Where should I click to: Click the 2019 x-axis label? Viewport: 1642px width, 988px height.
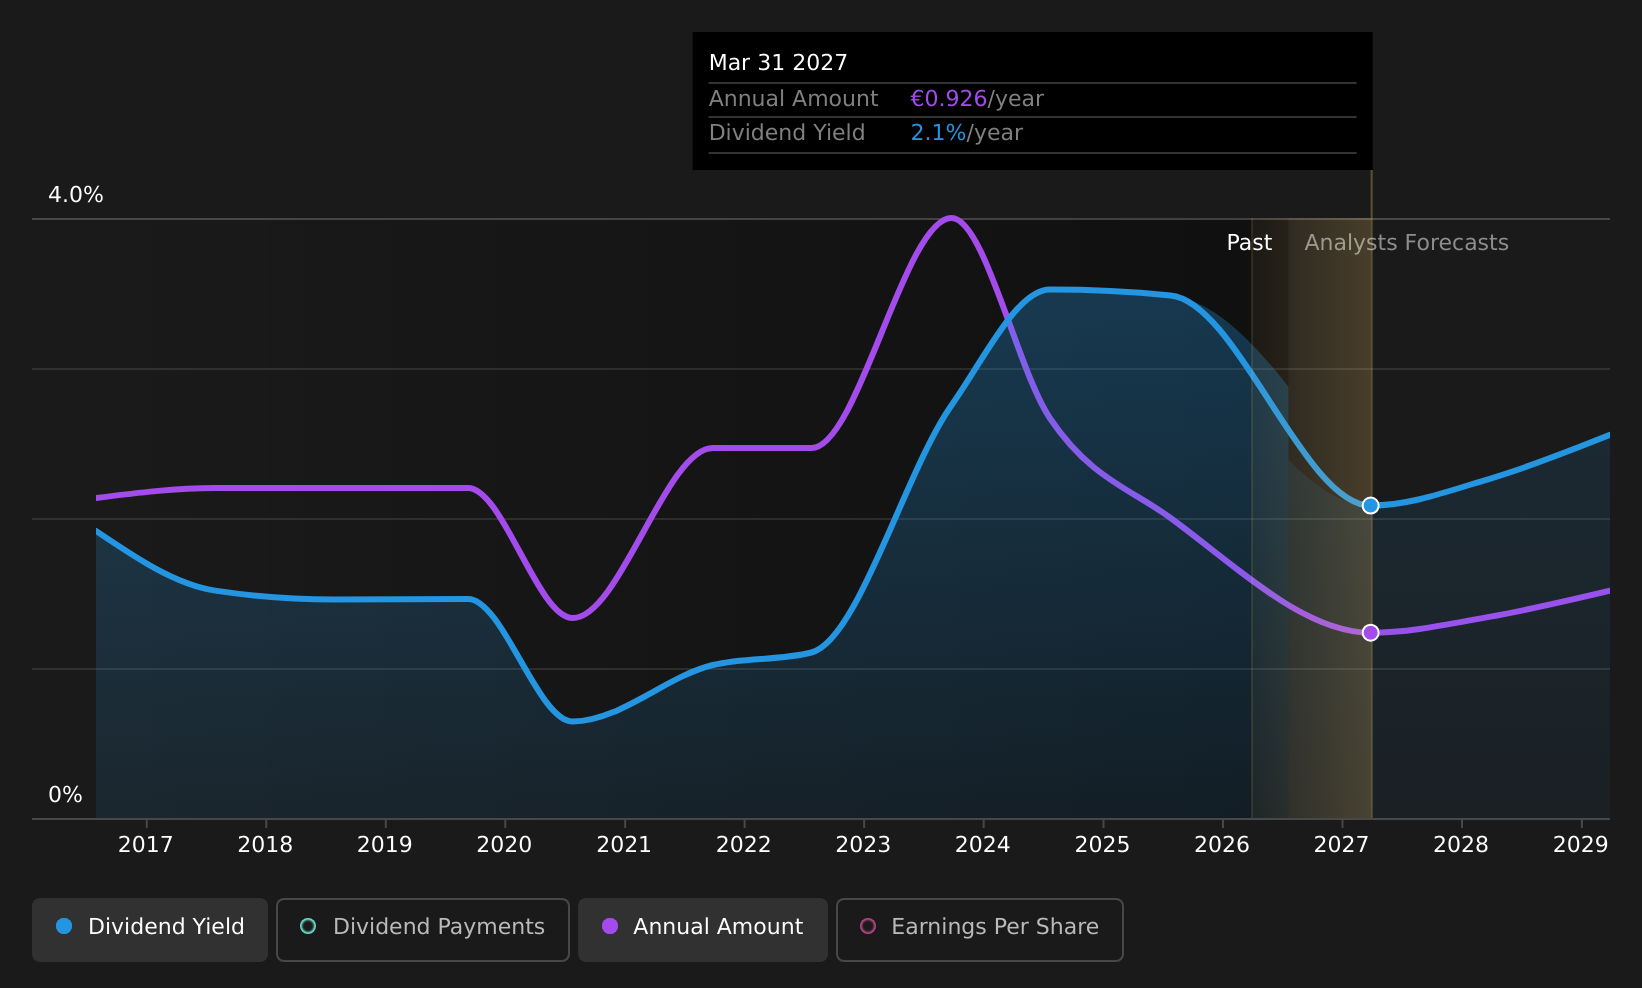click(x=385, y=845)
